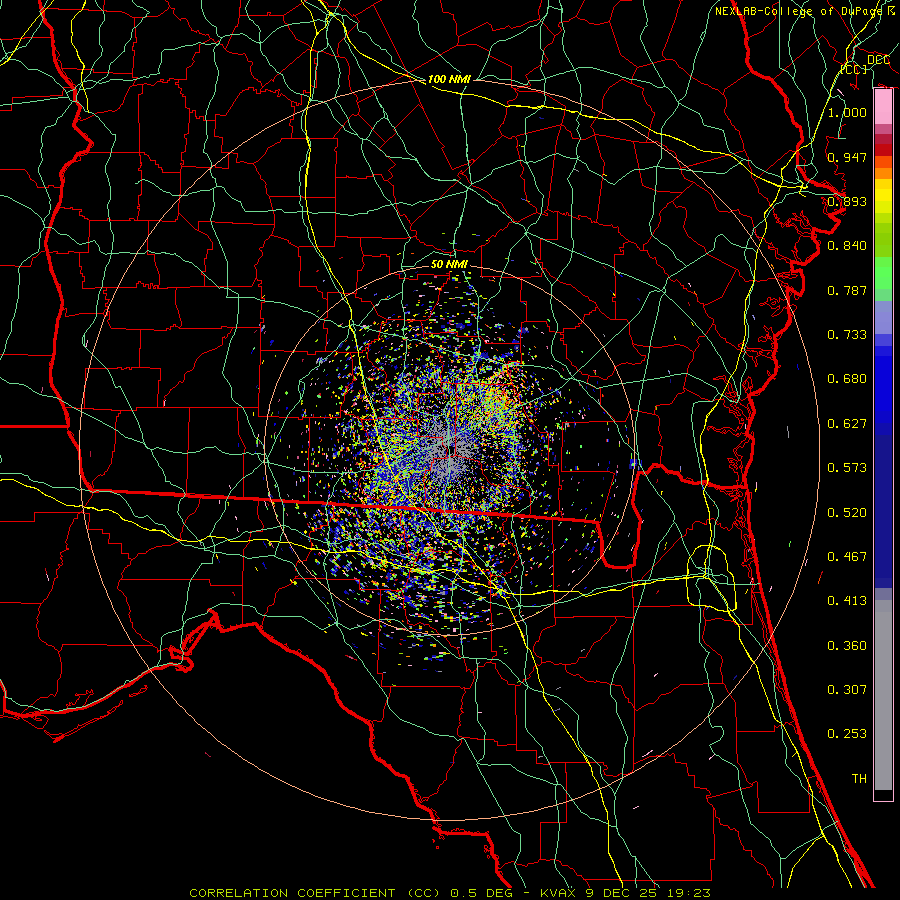The width and height of the screenshot is (900, 900).
Task: Select the 0.787 legend value
Action: [847, 290]
